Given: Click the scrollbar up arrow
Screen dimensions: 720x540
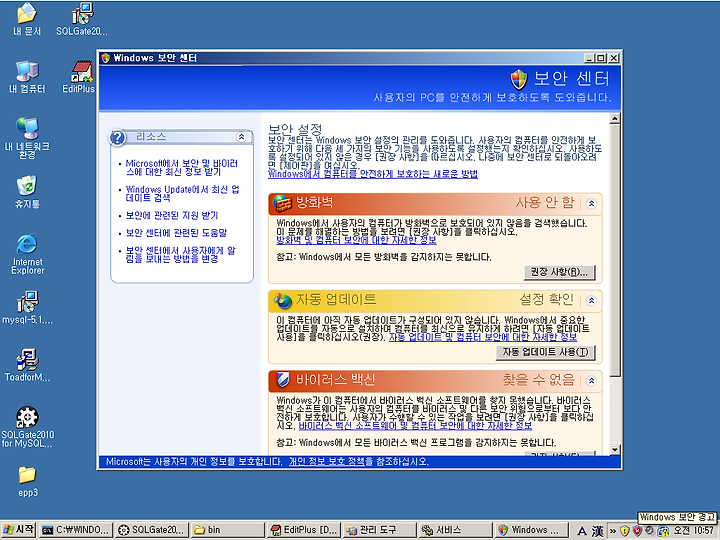Looking at the screenshot, I should pos(614,119).
